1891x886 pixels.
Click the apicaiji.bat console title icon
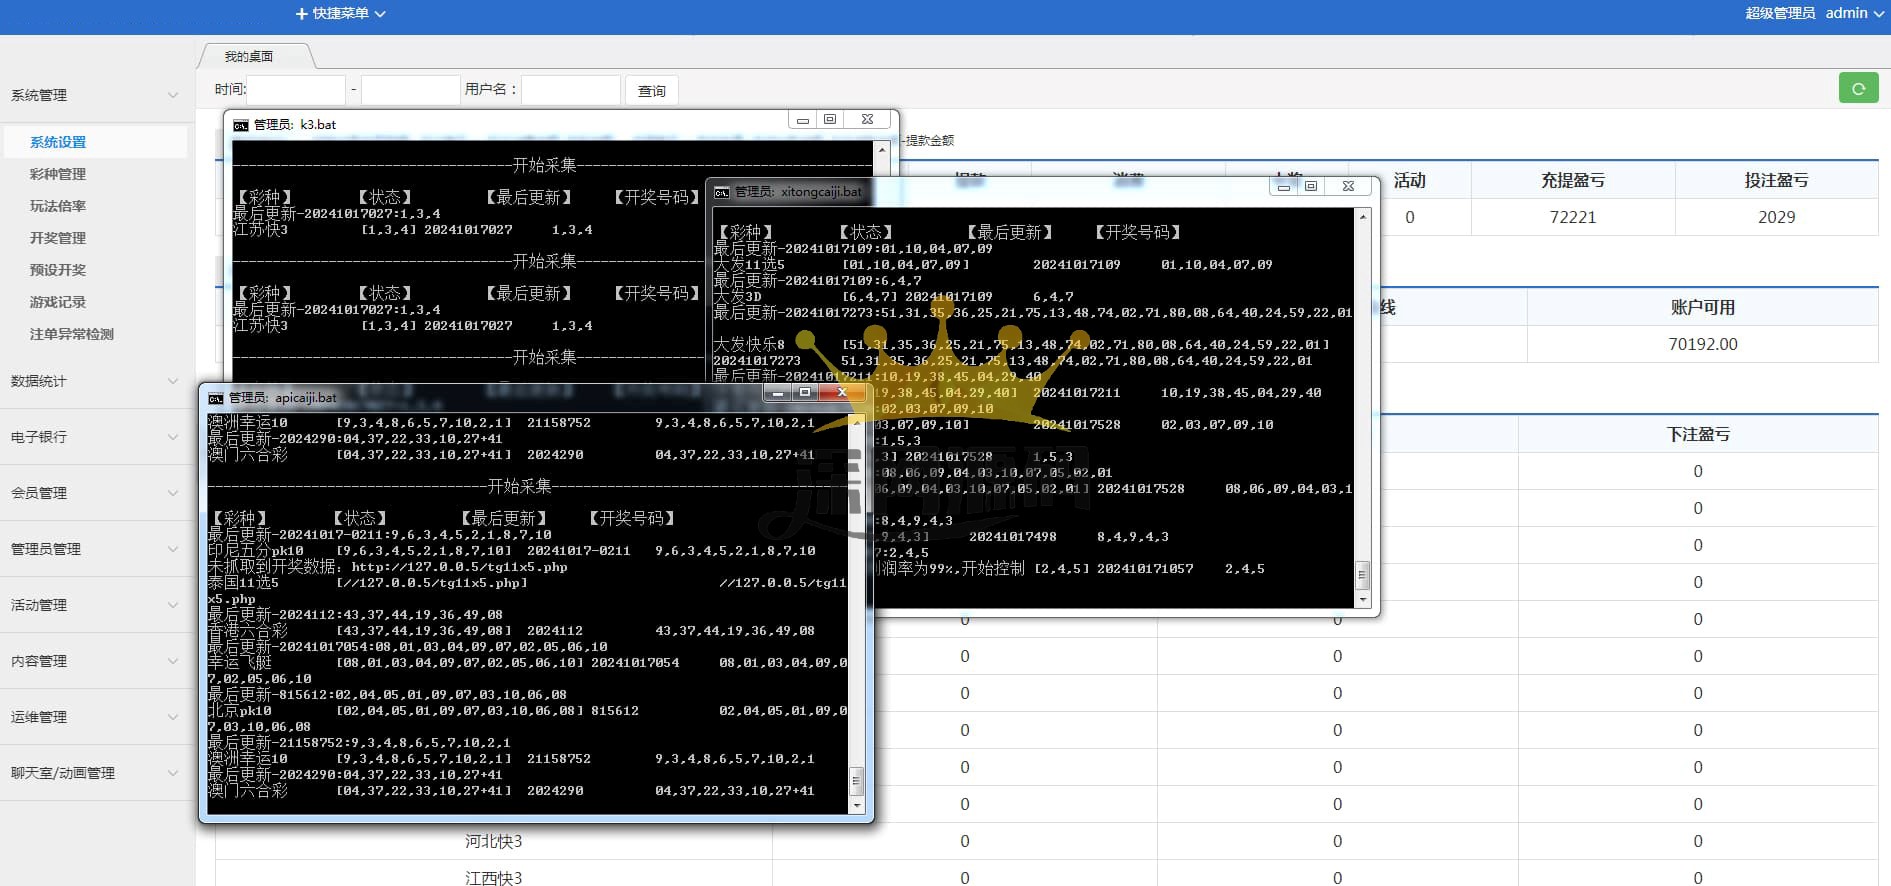point(215,398)
